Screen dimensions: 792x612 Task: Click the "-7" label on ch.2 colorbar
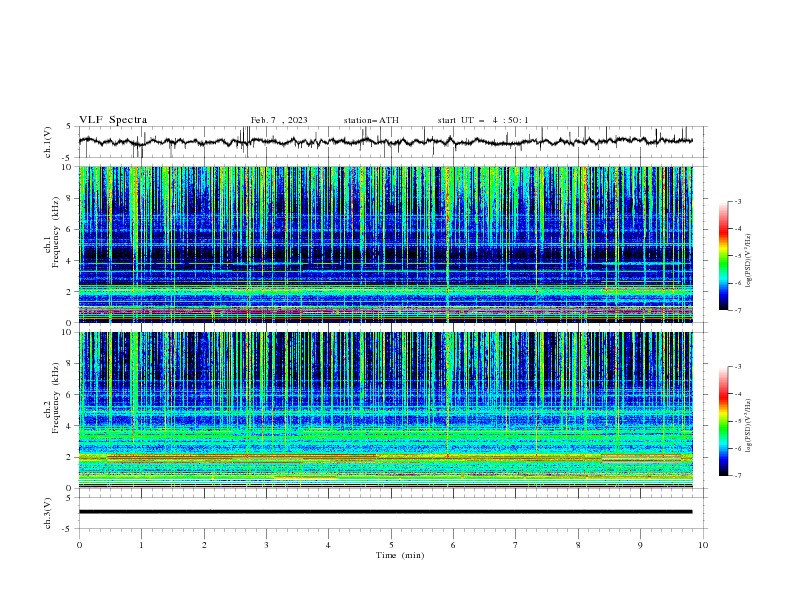point(738,475)
